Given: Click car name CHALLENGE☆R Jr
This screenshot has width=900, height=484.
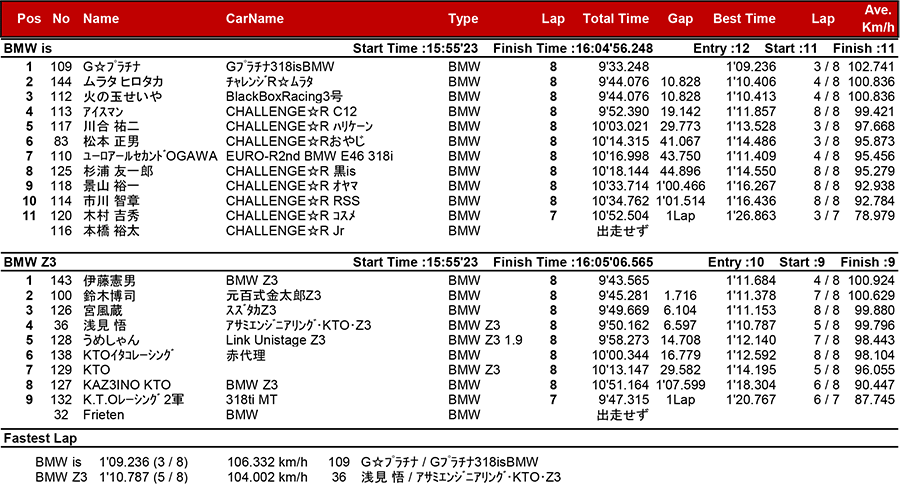Looking at the screenshot, I should 285,231.
